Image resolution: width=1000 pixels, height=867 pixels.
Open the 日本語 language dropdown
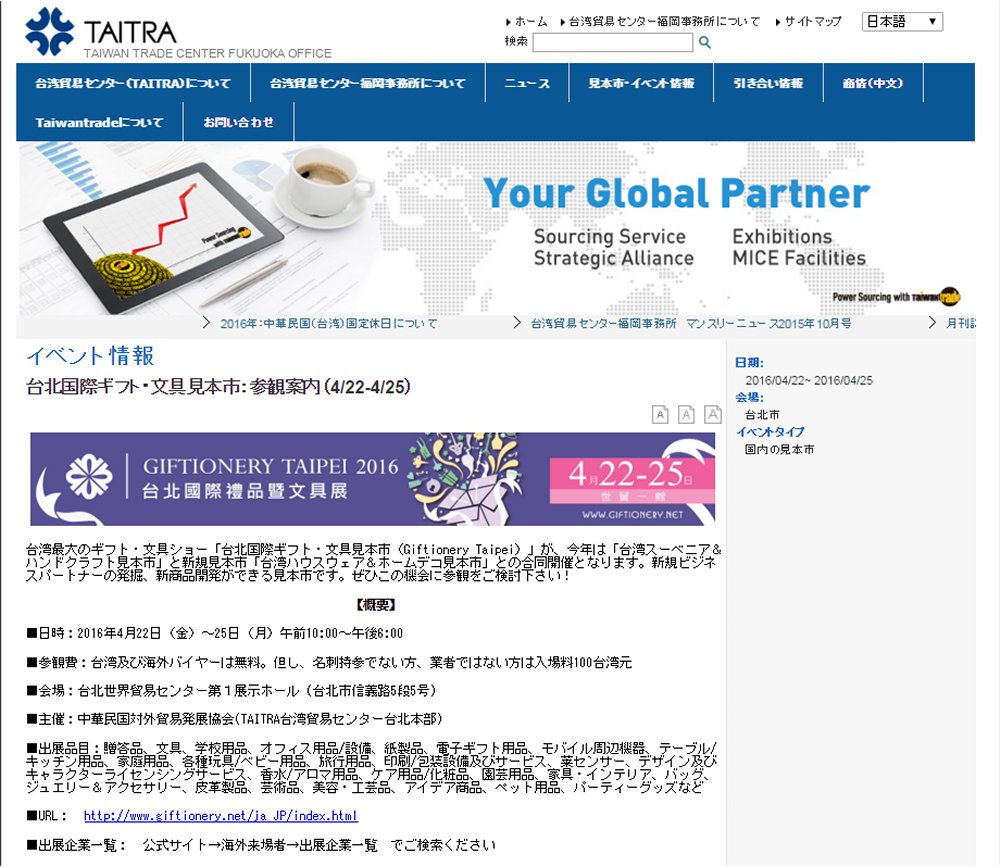(x=902, y=21)
